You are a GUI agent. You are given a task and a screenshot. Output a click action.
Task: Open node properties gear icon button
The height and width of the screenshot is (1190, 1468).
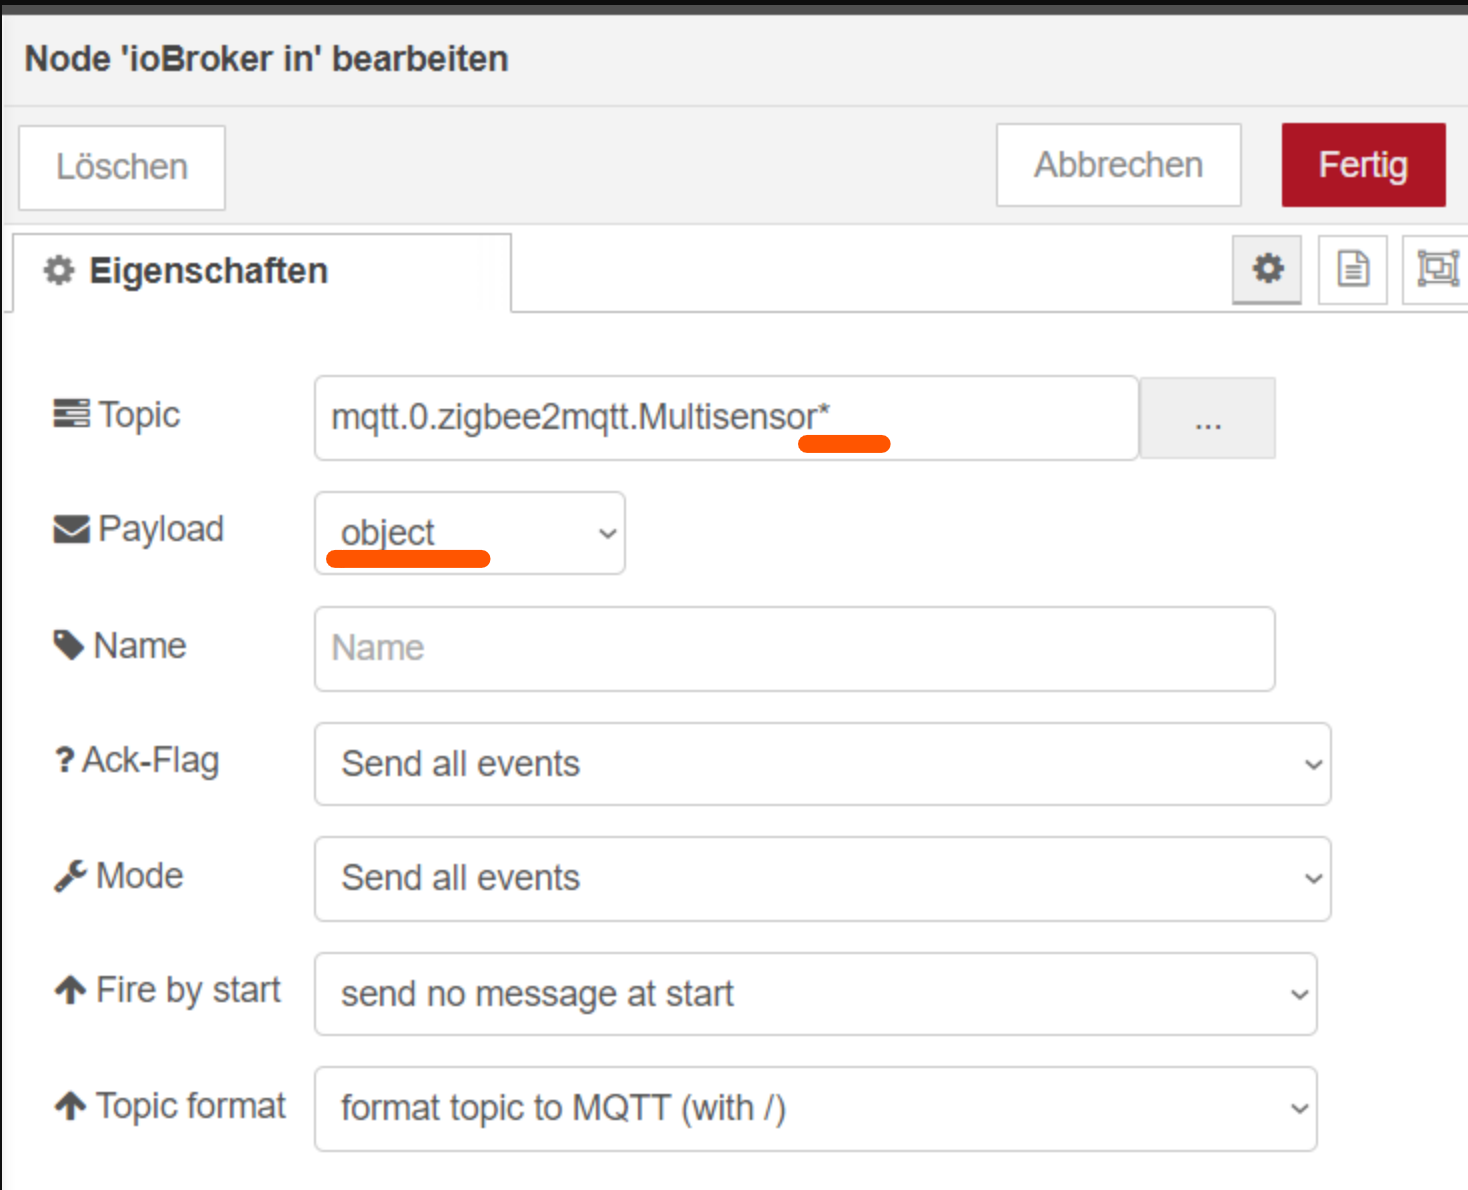(x=1267, y=269)
